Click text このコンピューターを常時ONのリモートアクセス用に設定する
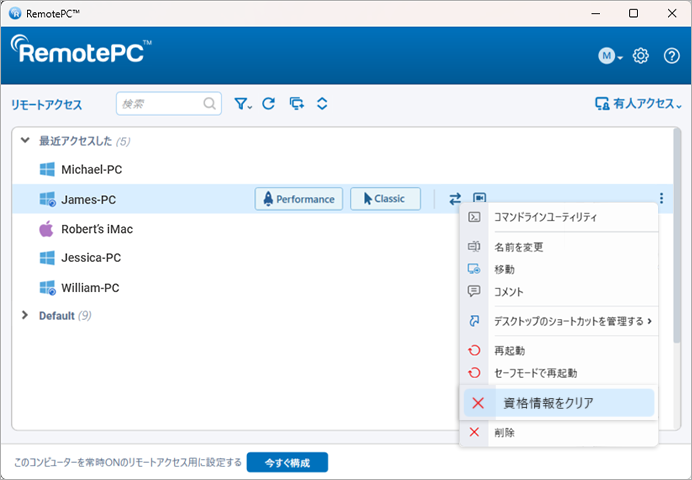This screenshot has width=692, height=480. pos(128,462)
